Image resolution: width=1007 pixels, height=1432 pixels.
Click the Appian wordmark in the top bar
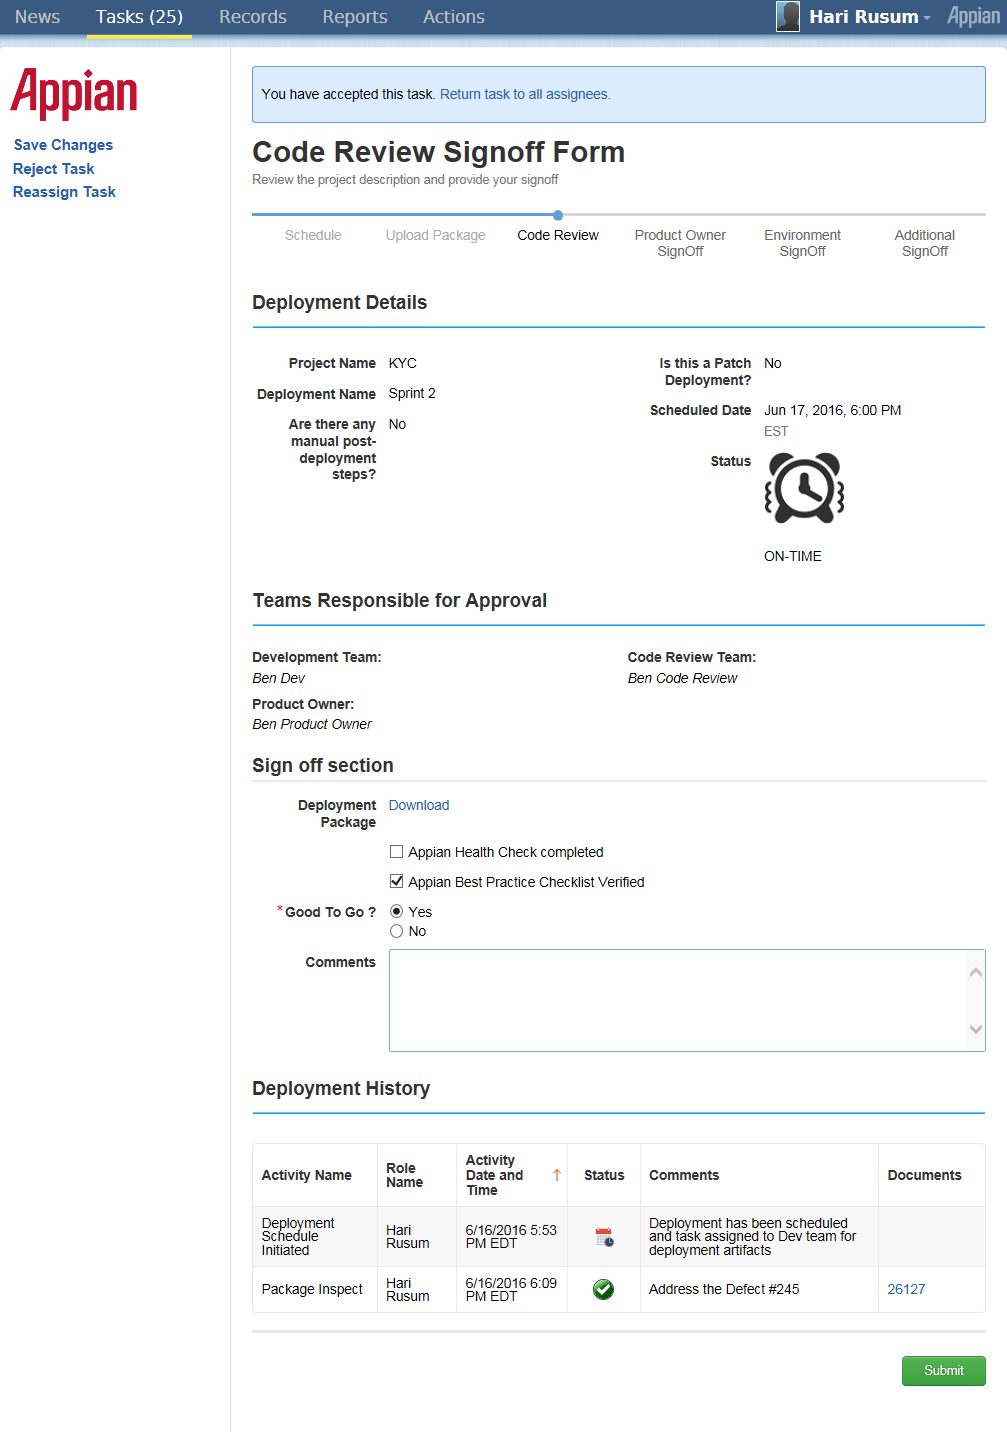point(973,16)
